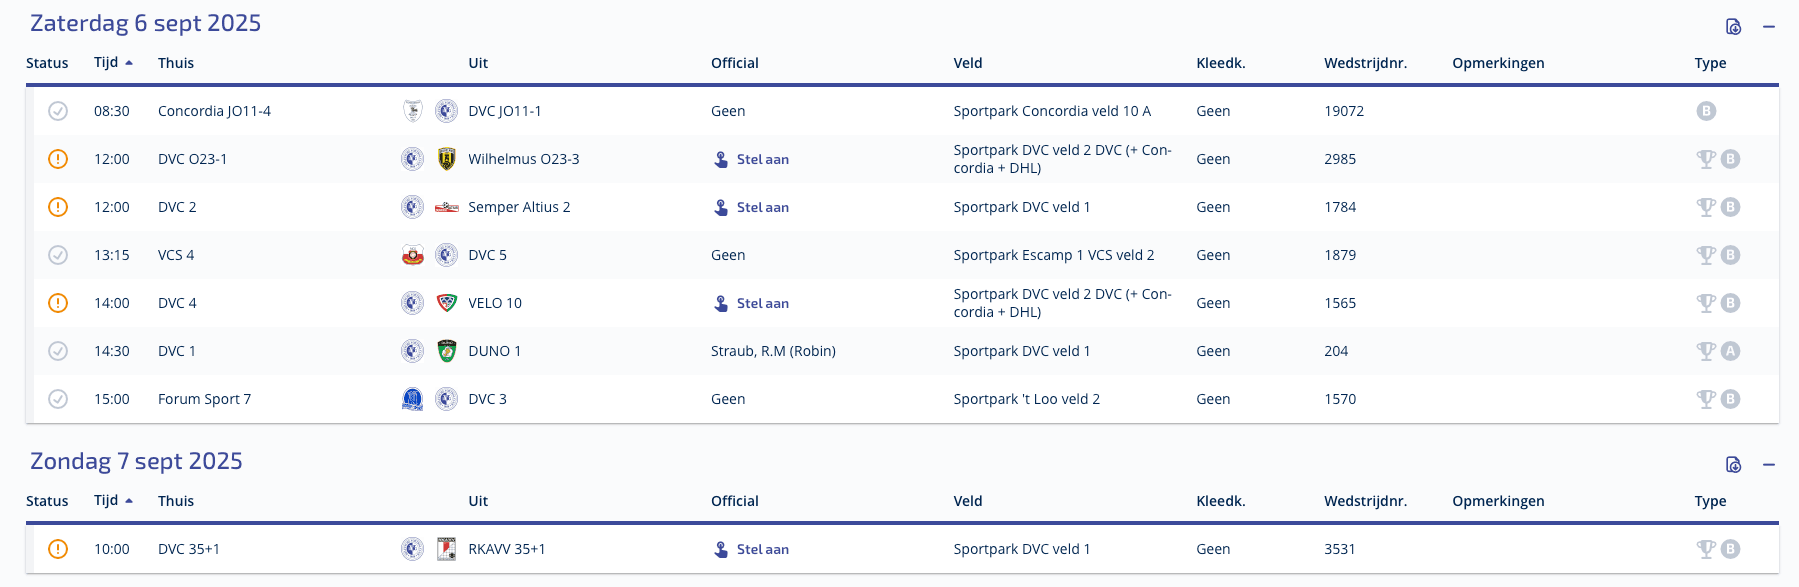Click the orange warning status for DVC O23-1
This screenshot has height=587, width=1799.
58,159
